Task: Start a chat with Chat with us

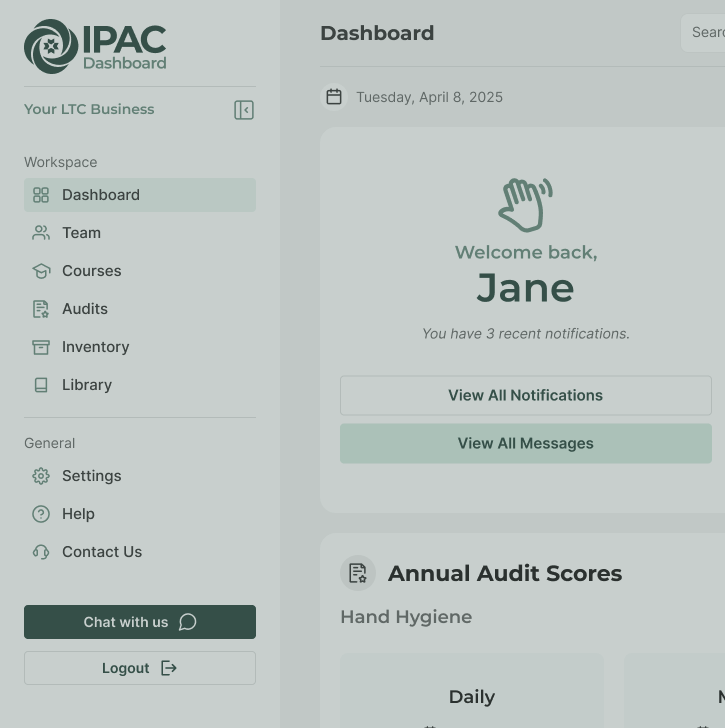Action: [x=140, y=622]
